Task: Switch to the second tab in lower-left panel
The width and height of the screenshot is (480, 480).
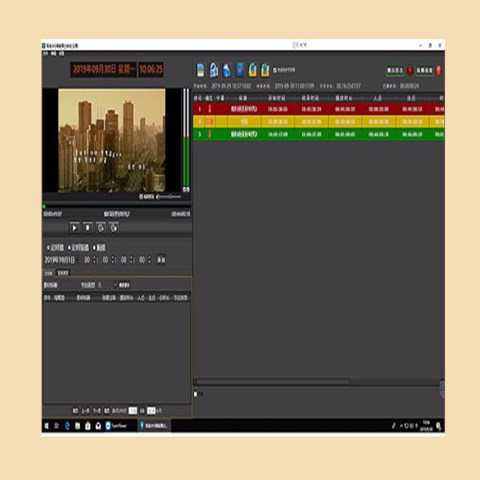Action: 63,273
